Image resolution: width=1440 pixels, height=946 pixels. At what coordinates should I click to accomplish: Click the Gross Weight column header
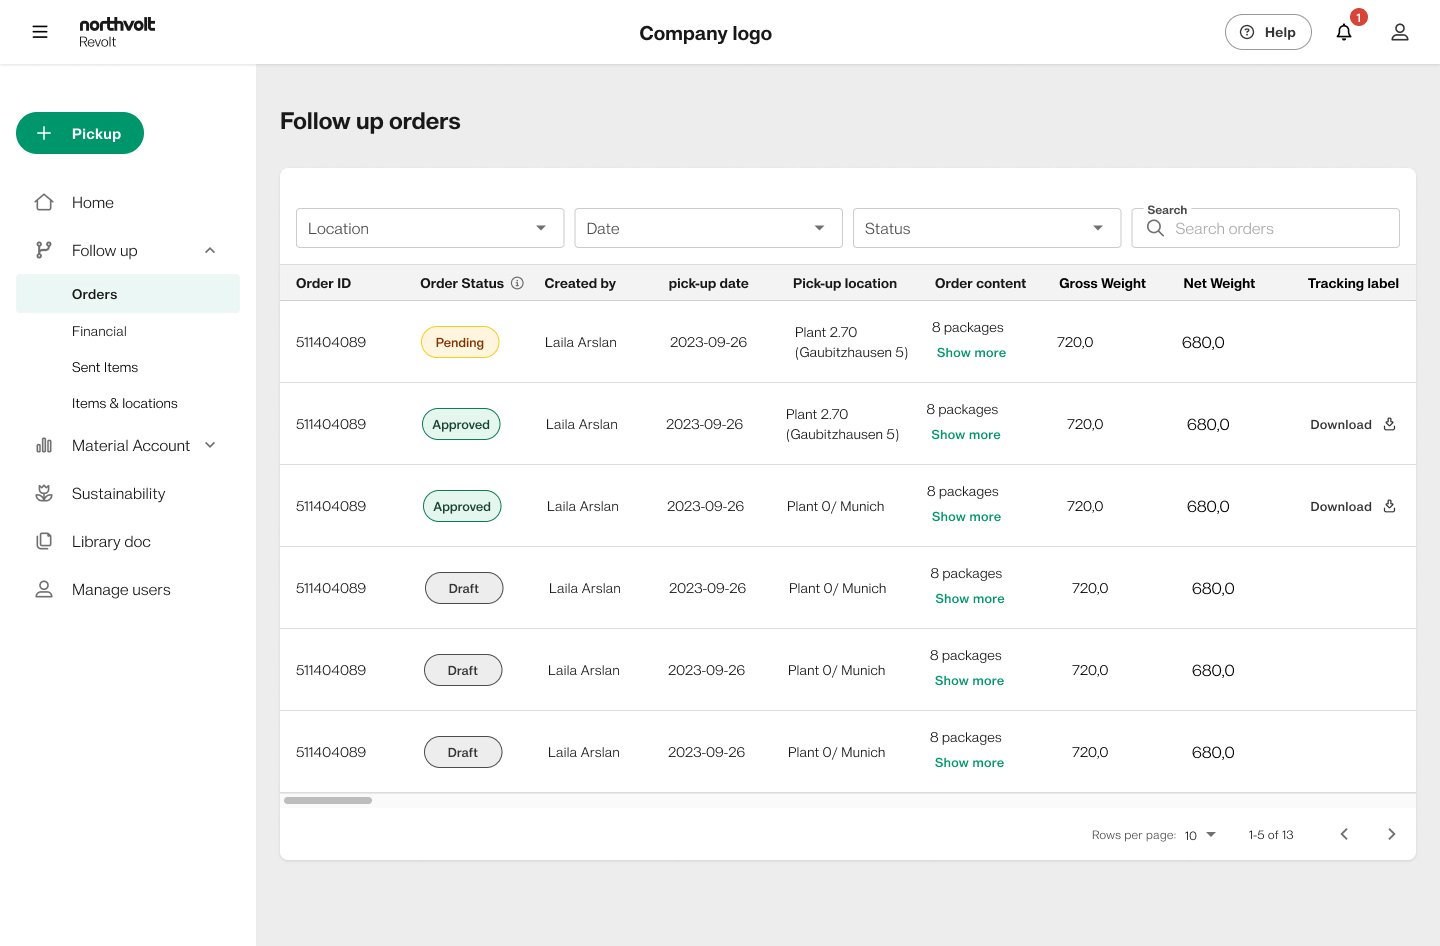[1102, 283]
